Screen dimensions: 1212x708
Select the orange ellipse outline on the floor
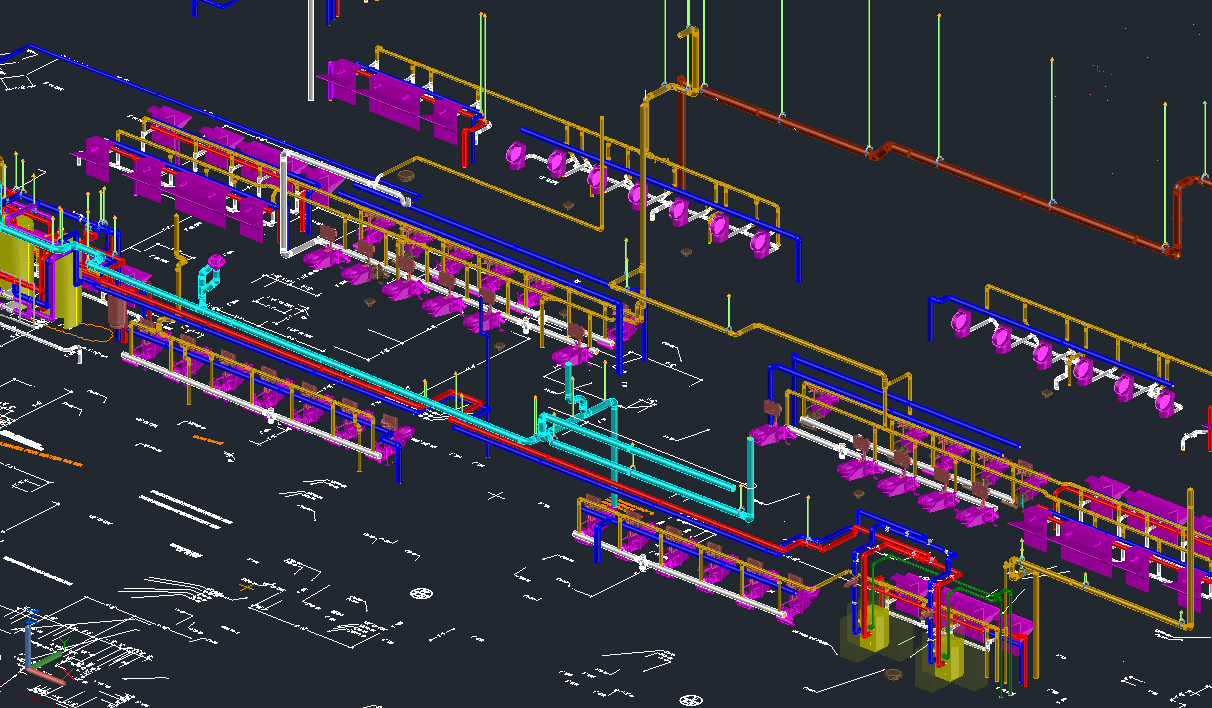(96, 332)
